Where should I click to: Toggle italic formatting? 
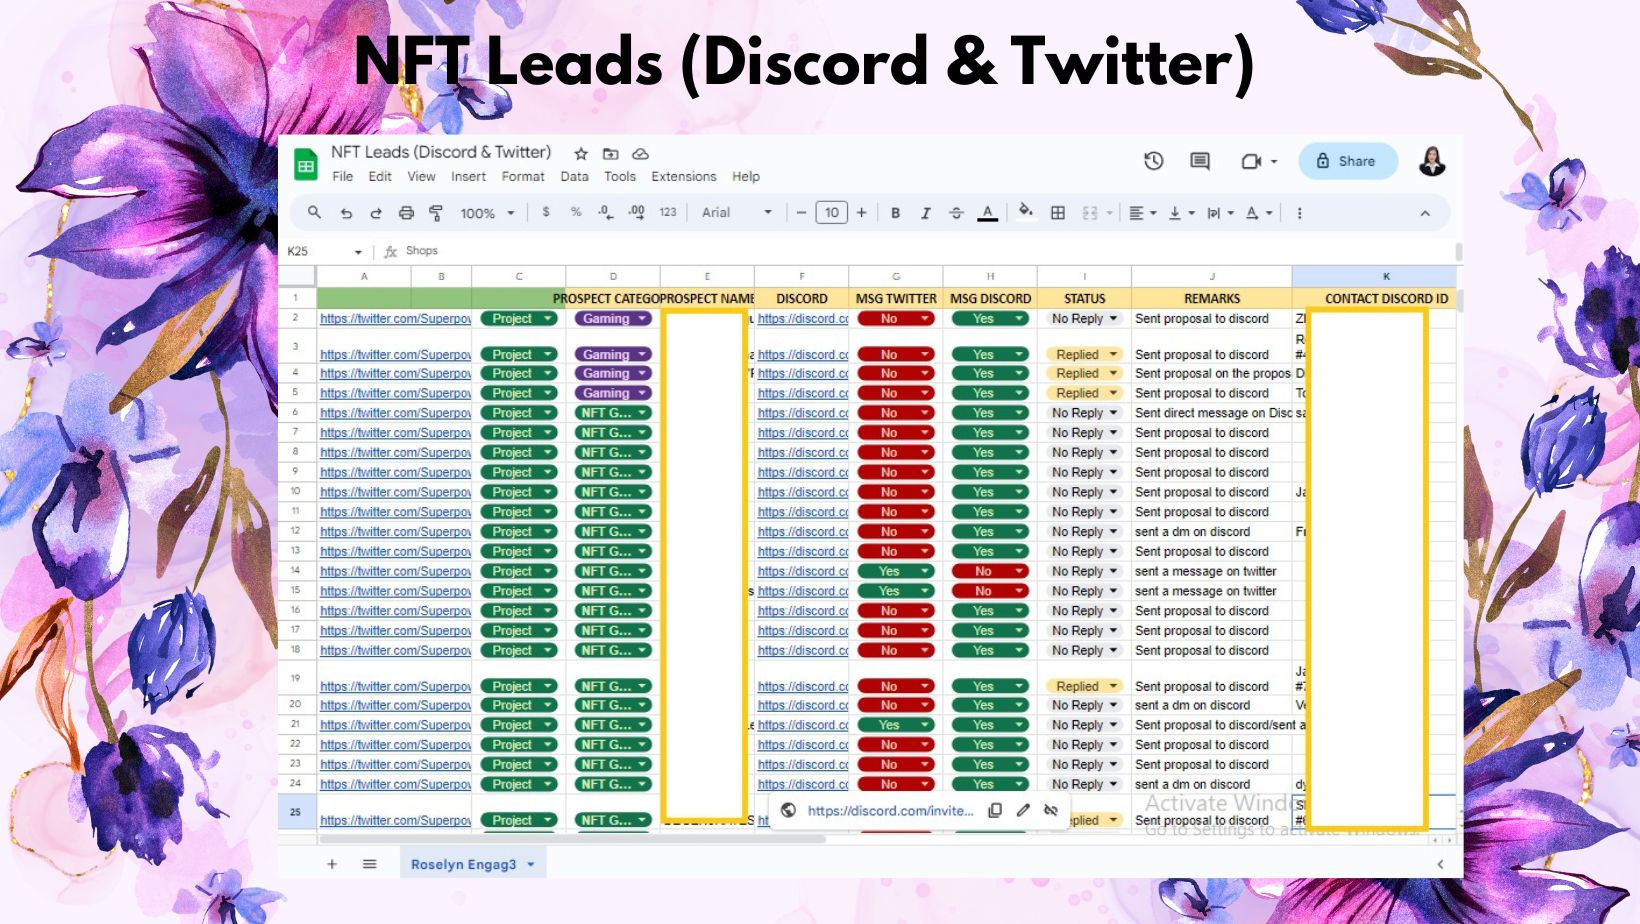click(x=926, y=213)
